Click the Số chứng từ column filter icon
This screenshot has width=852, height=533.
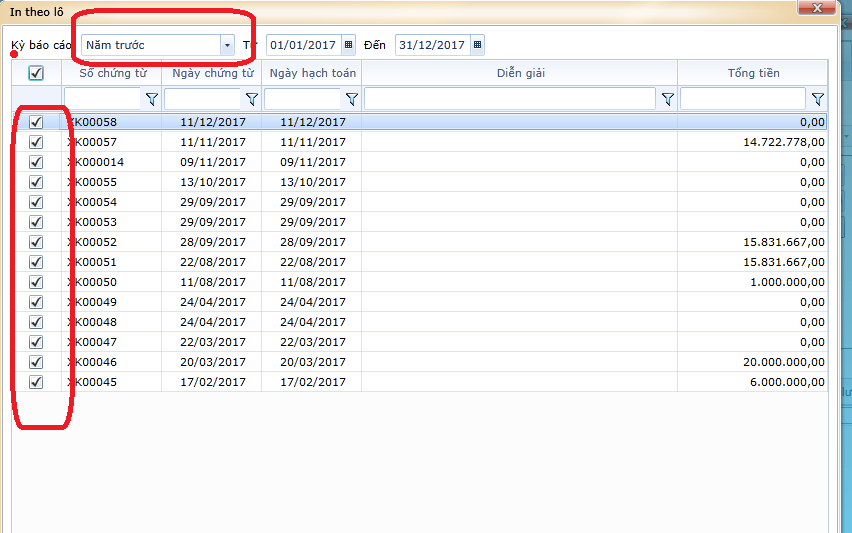click(x=152, y=99)
